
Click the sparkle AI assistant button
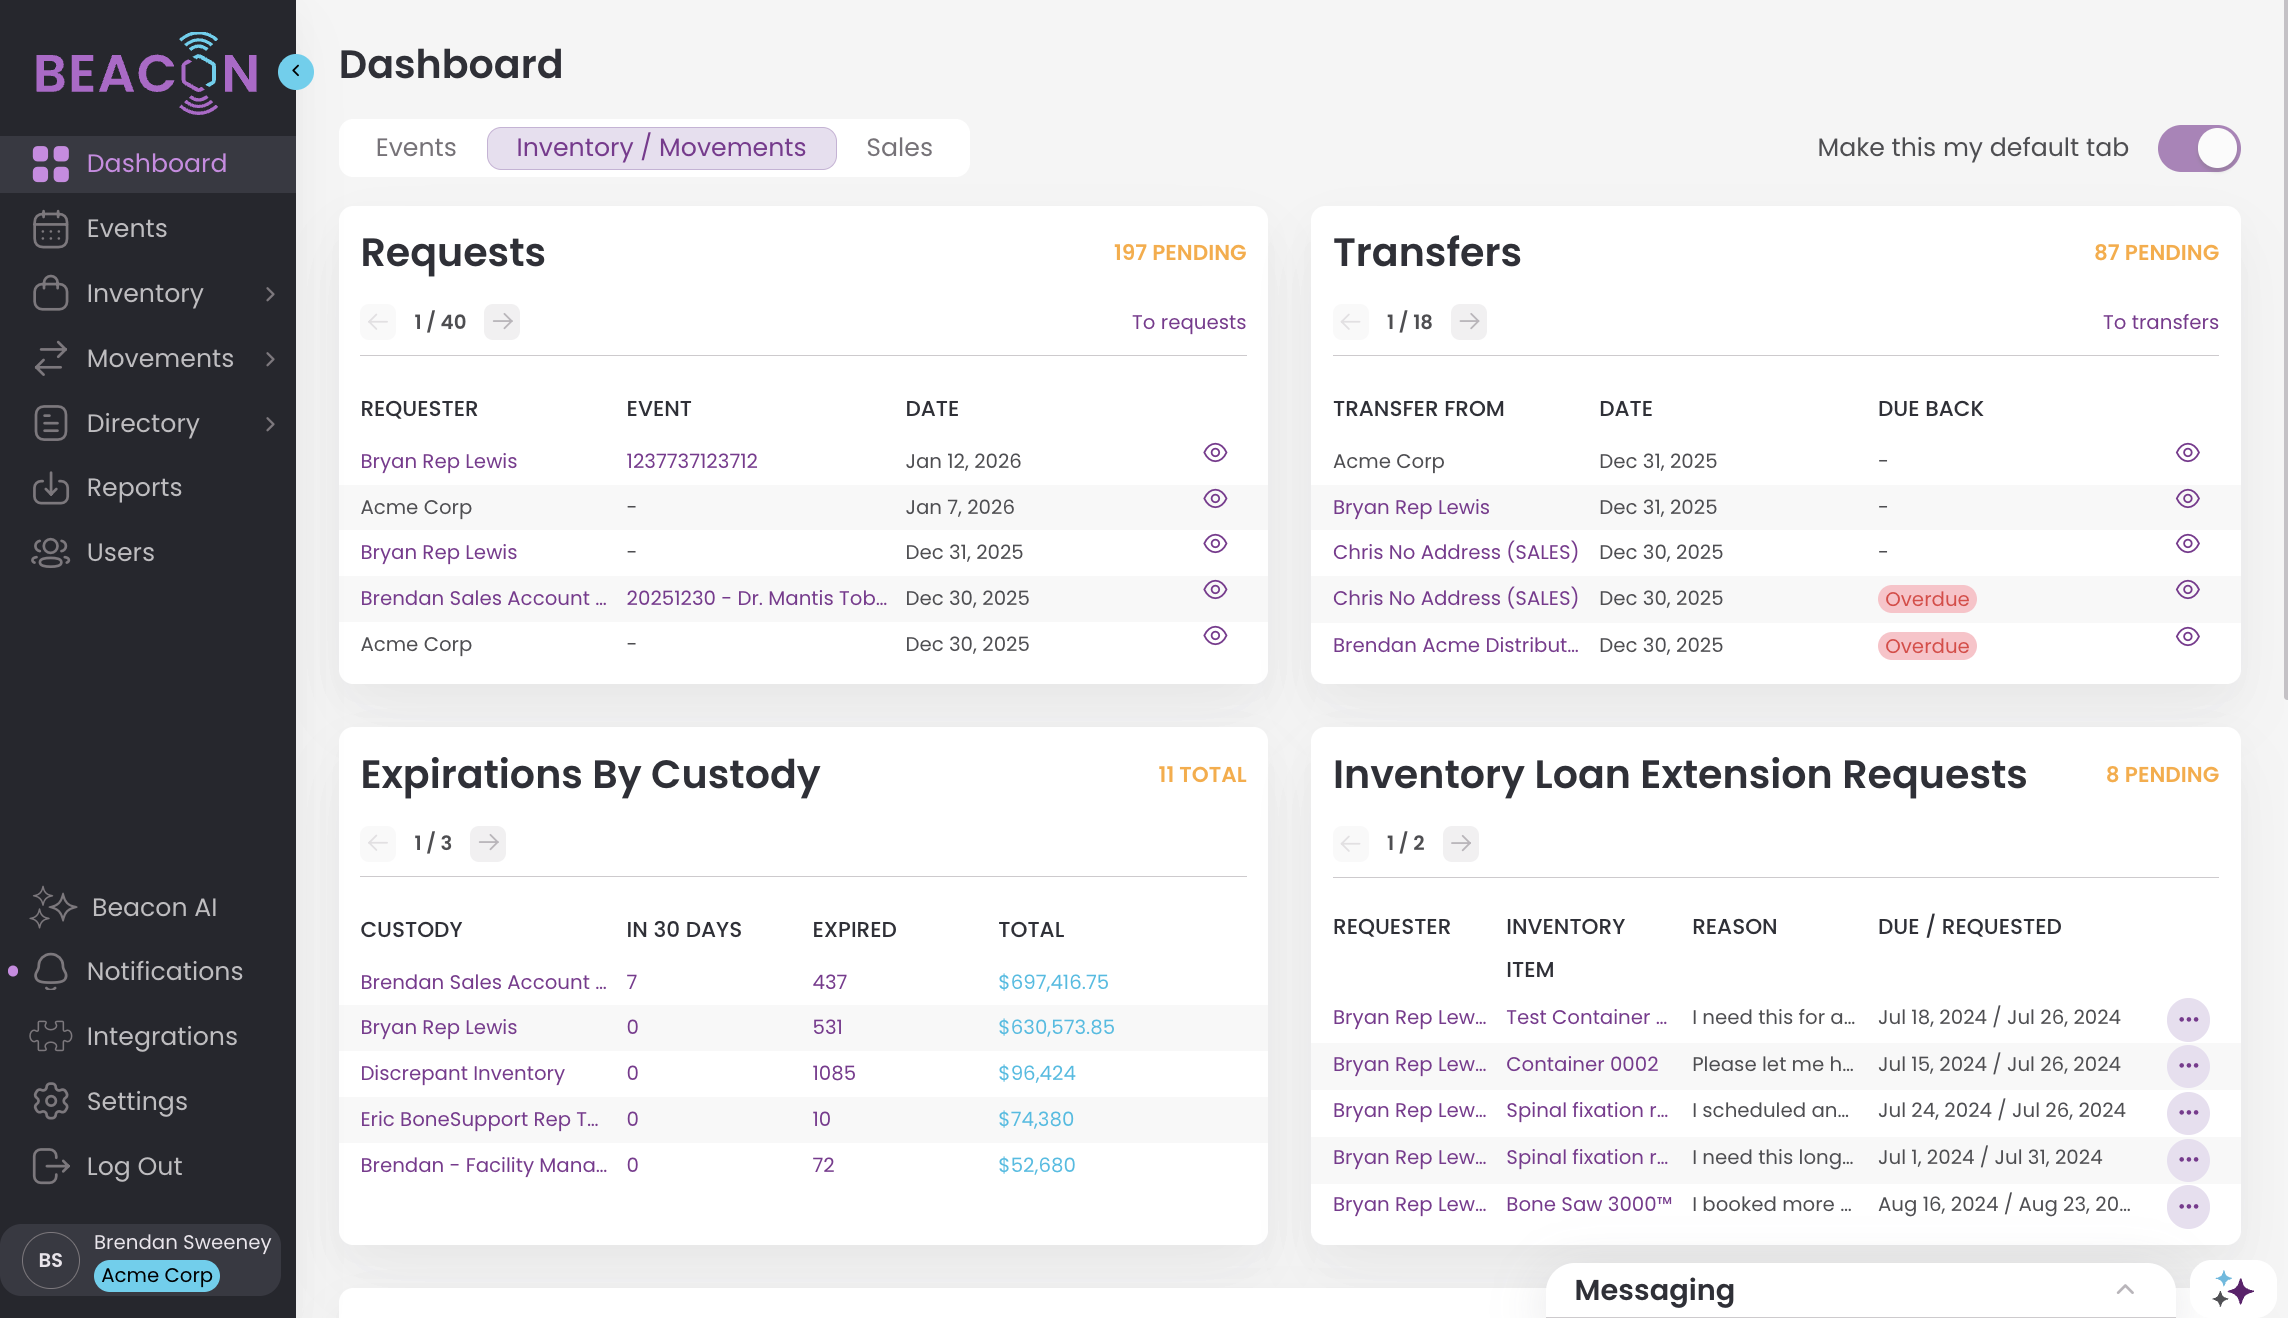click(2232, 1290)
